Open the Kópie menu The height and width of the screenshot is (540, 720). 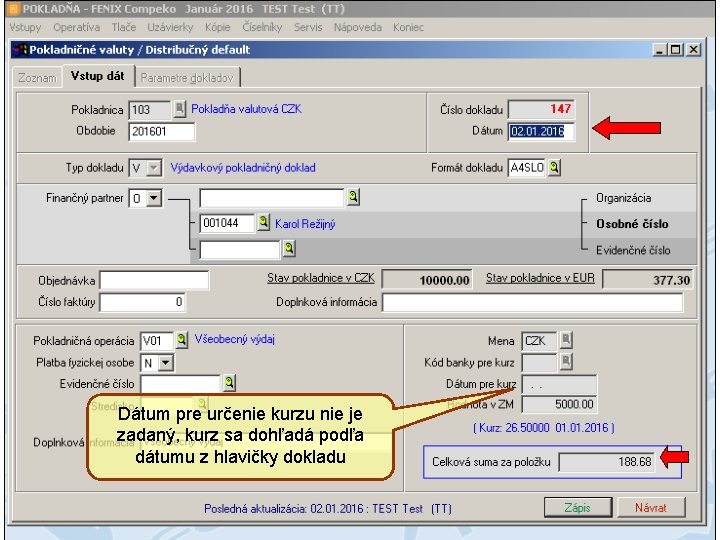217,28
